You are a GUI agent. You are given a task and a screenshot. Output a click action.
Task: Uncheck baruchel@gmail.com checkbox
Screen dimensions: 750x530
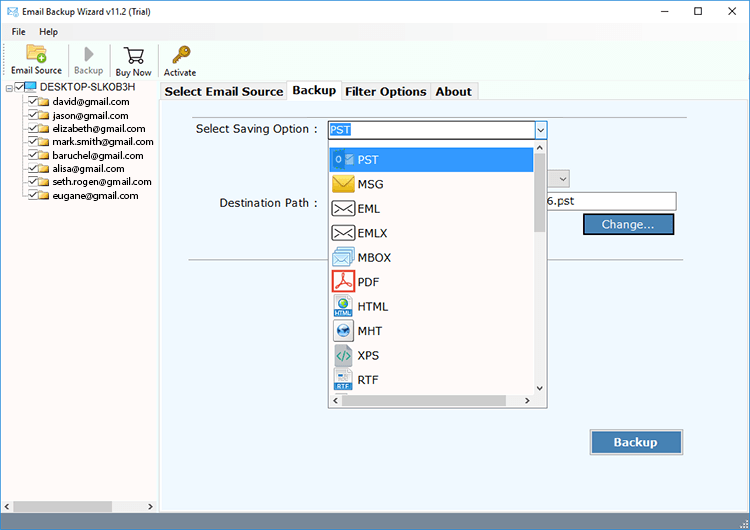33,155
